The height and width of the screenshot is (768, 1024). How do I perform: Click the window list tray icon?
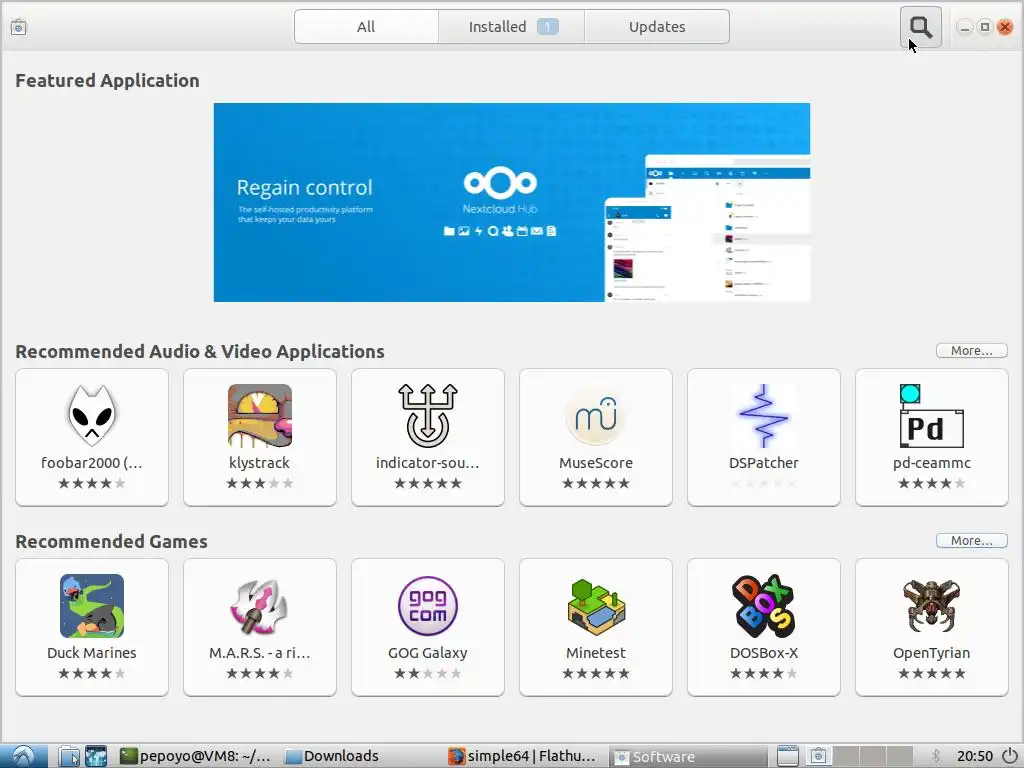(x=788, y=756)
